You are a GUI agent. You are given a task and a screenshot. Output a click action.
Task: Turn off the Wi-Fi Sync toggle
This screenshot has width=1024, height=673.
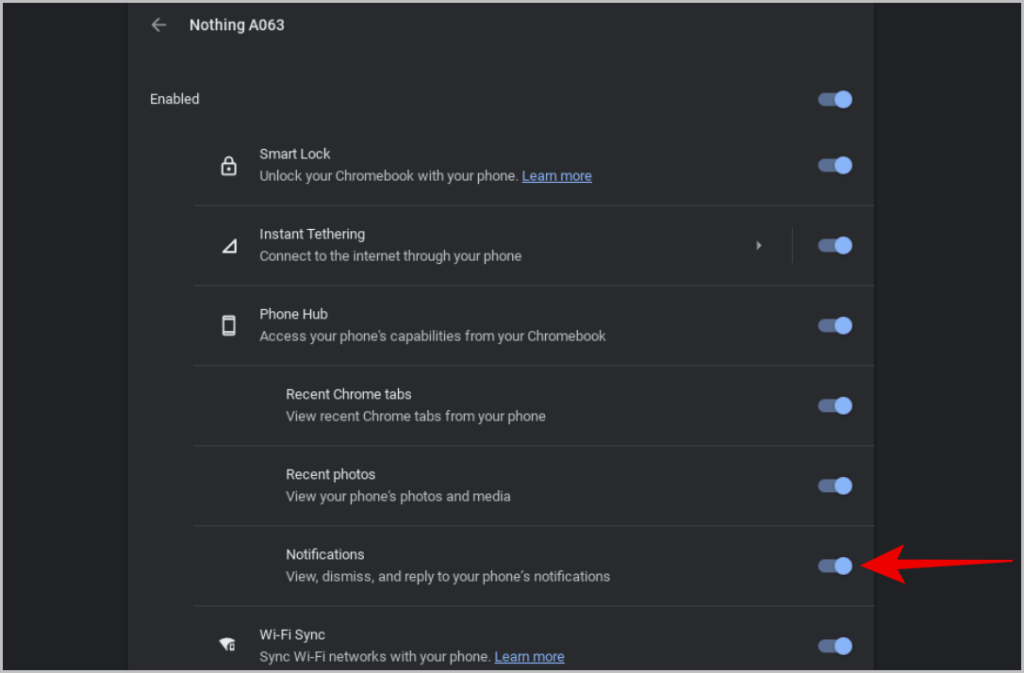[835, 646]
